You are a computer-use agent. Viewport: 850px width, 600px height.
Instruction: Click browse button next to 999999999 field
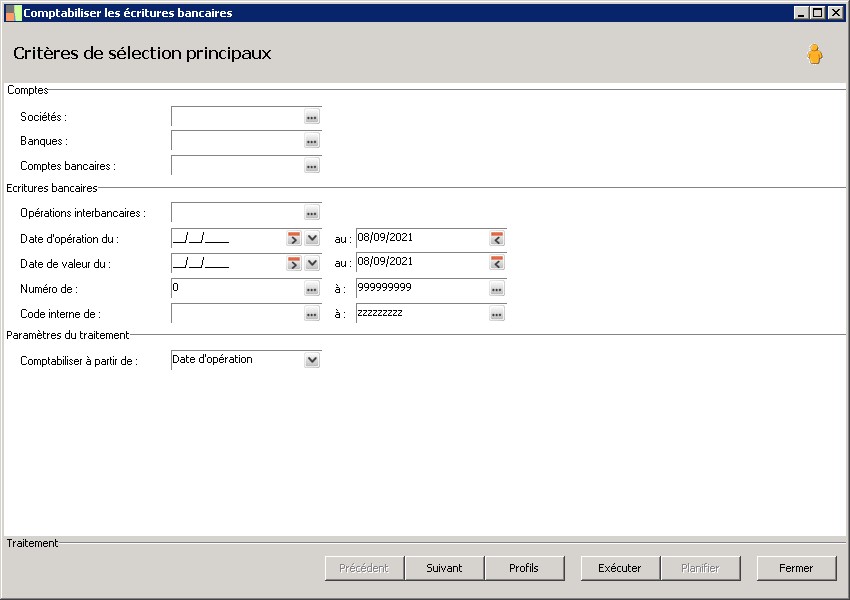coord(497,289)
